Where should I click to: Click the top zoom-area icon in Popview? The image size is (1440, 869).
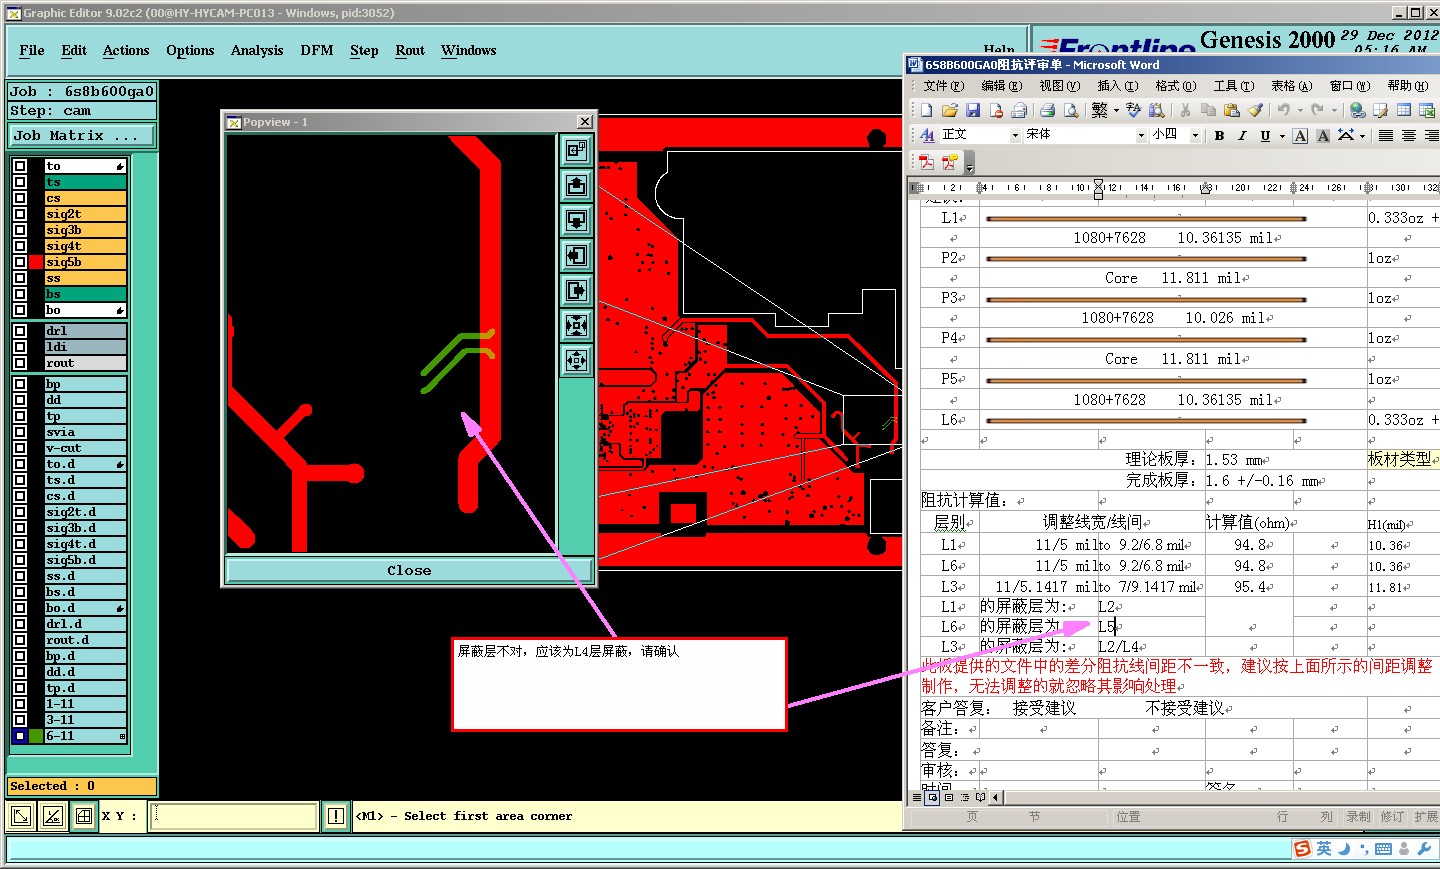(x=577, y=150)
